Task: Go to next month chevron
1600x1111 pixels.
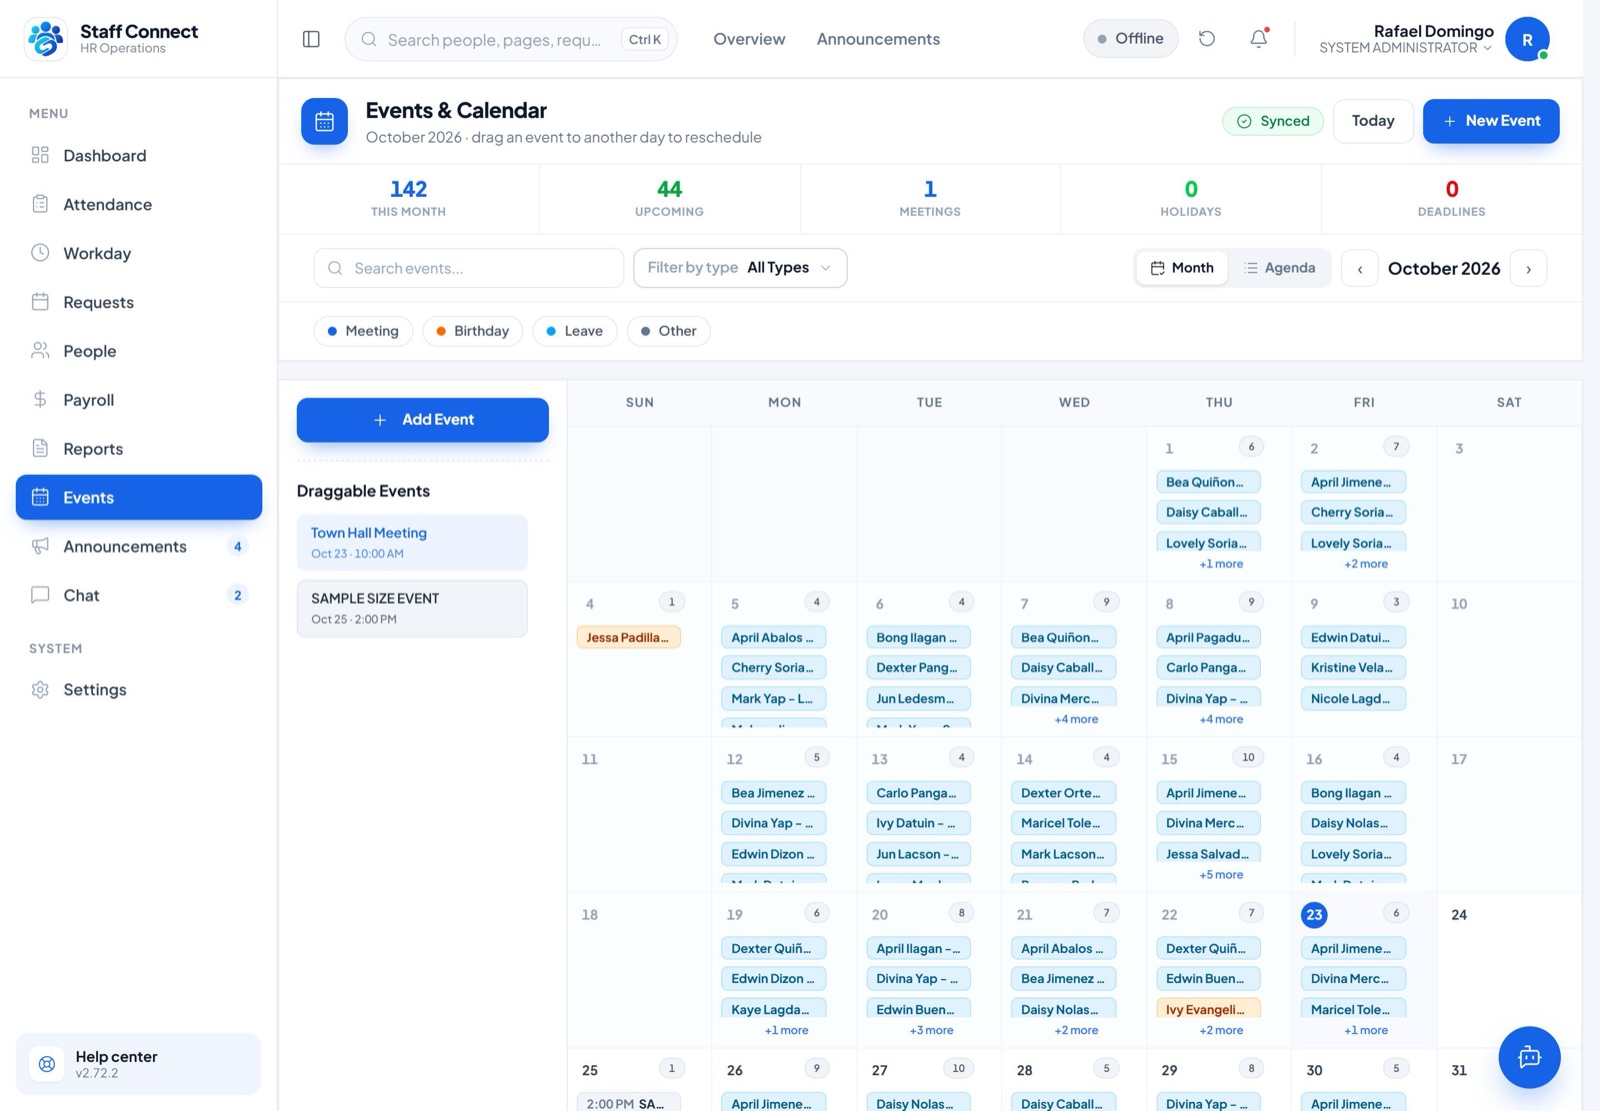Action: pos(1529,268)
